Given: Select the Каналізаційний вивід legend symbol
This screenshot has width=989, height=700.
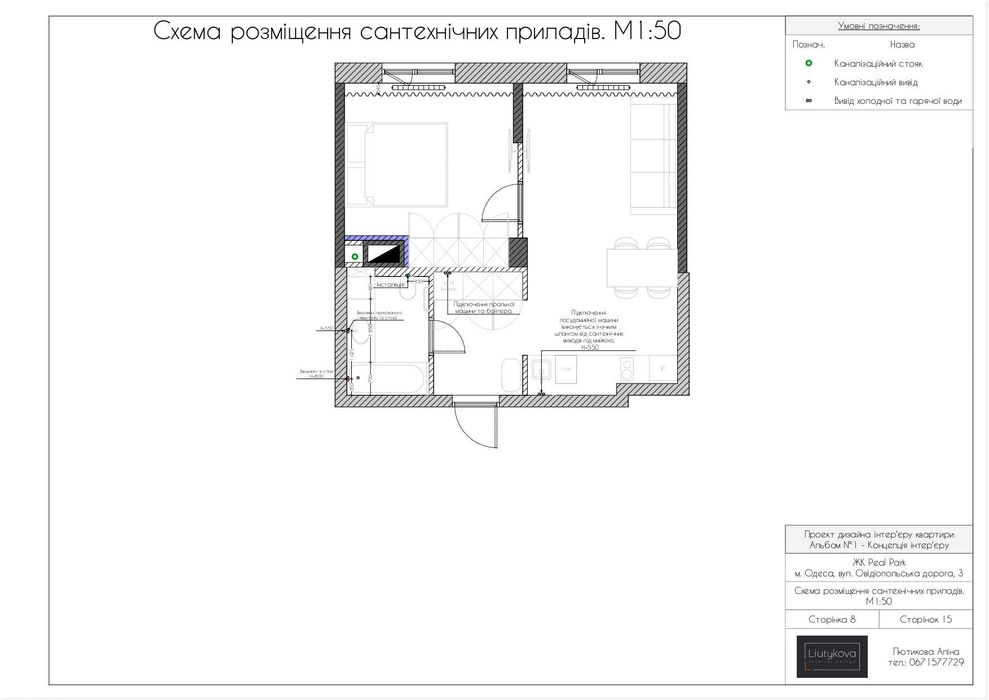Looking at the screenshot, I should [x=809, y=82].
